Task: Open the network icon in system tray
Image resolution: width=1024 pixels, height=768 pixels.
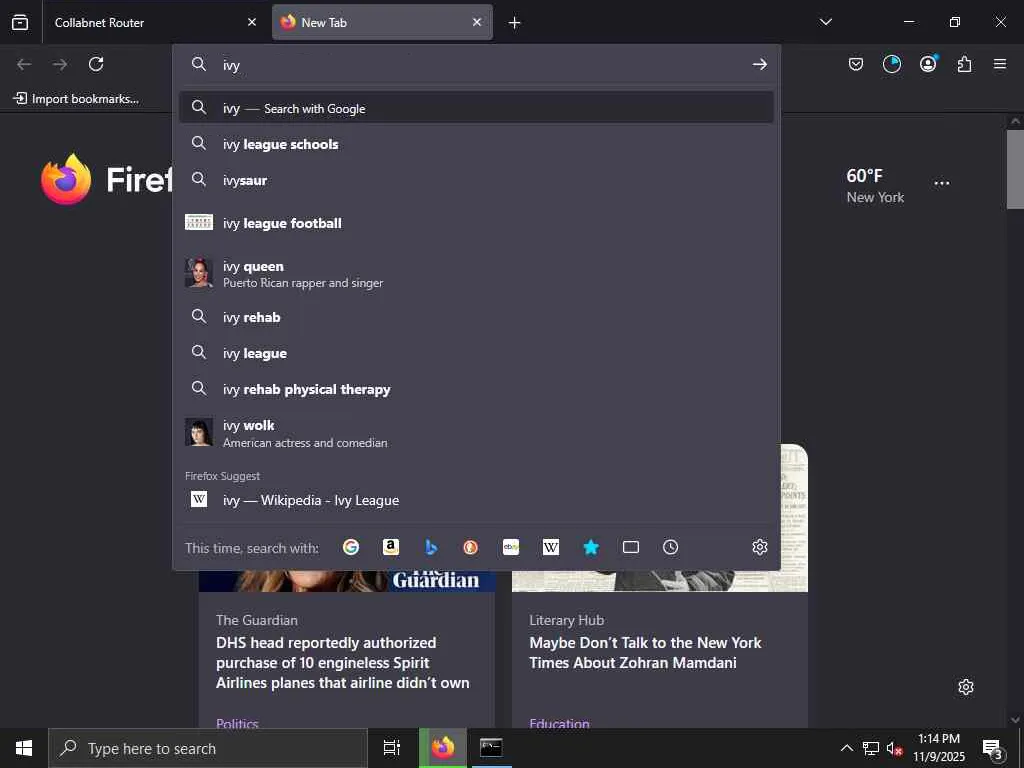Action: pyautogui.click(x=871, y=748)
